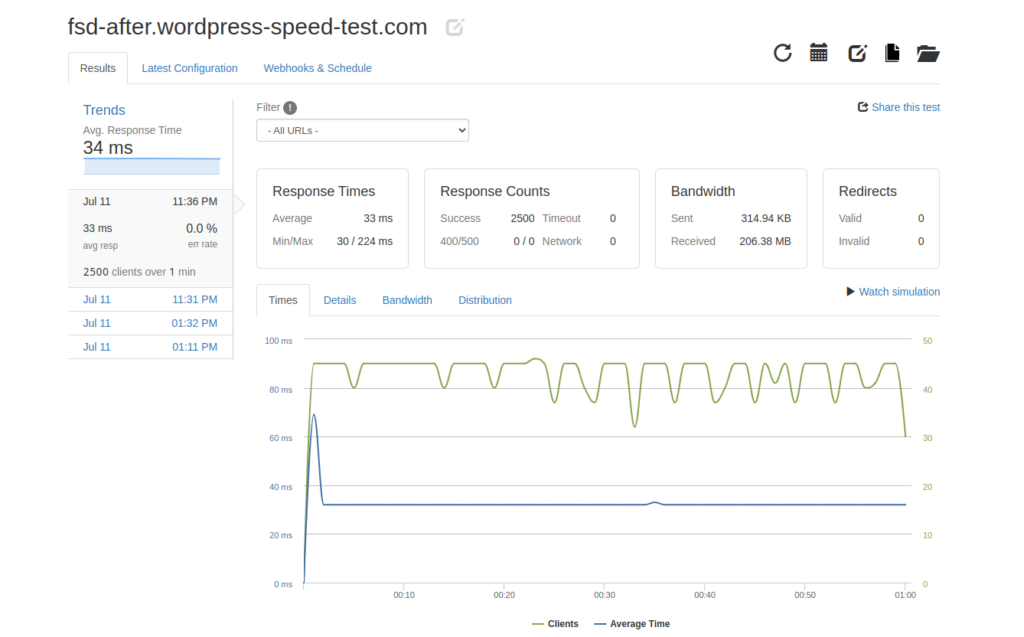The width and height of the screenshot is (1024, 637).
Task: Click the Share this test icon
Action: pos(863,107)
